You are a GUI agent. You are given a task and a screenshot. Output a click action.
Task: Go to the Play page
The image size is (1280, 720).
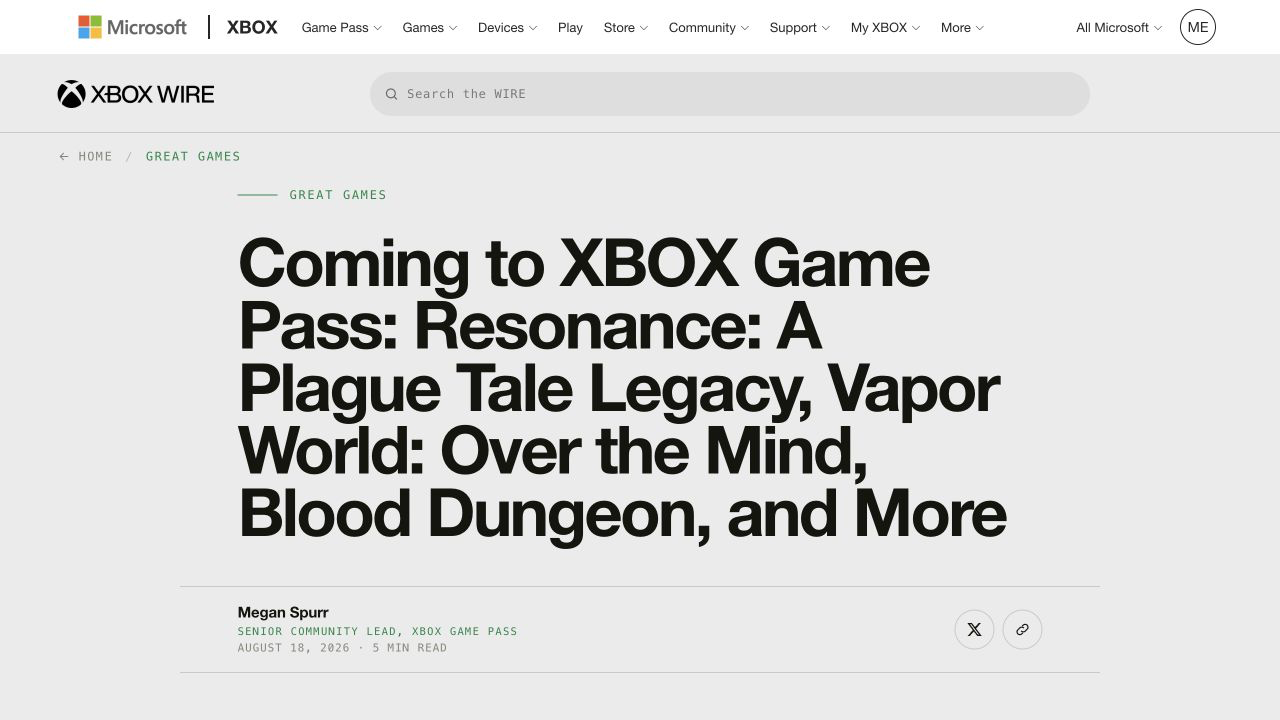[x=570, y=27]
